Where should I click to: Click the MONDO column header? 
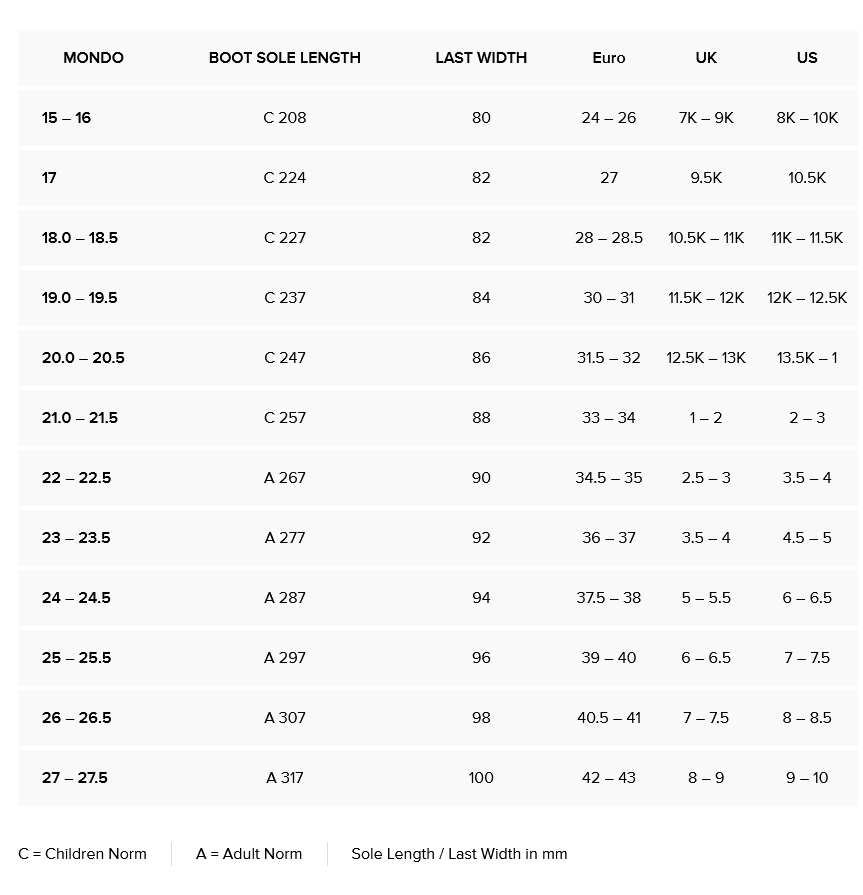[93, 58]
